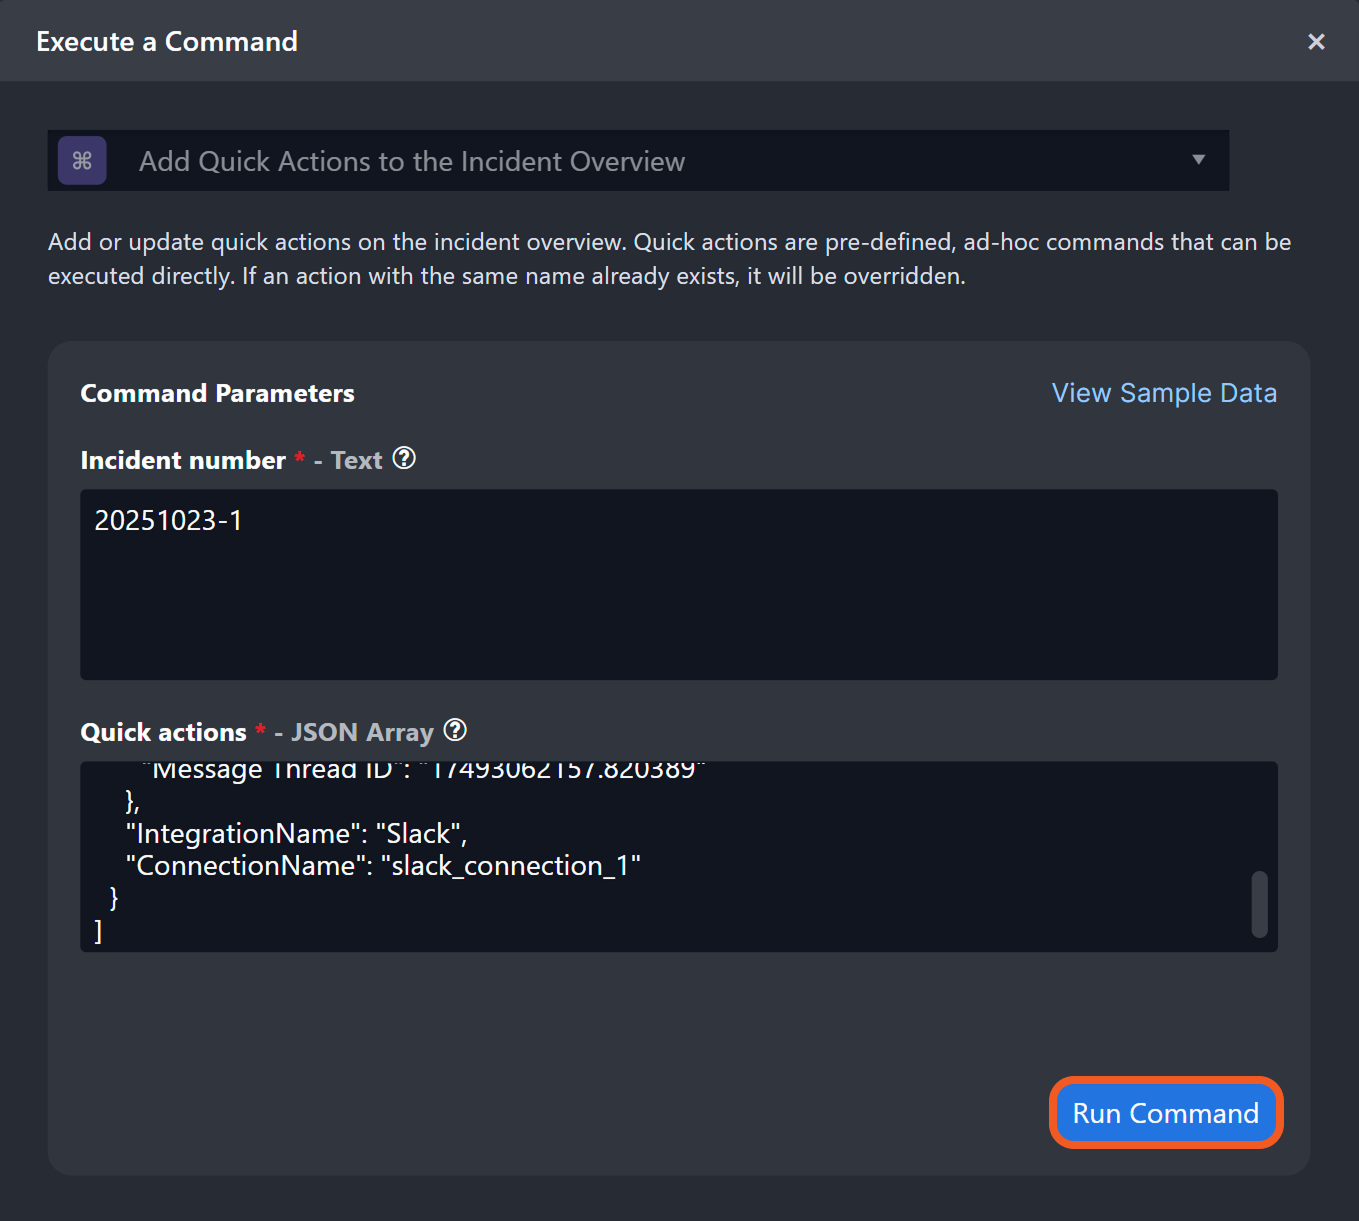Grab the Quick actions field scrollbar thumb
Viewport: 1359px width, 1221px height.
[x=1259, y=904]
